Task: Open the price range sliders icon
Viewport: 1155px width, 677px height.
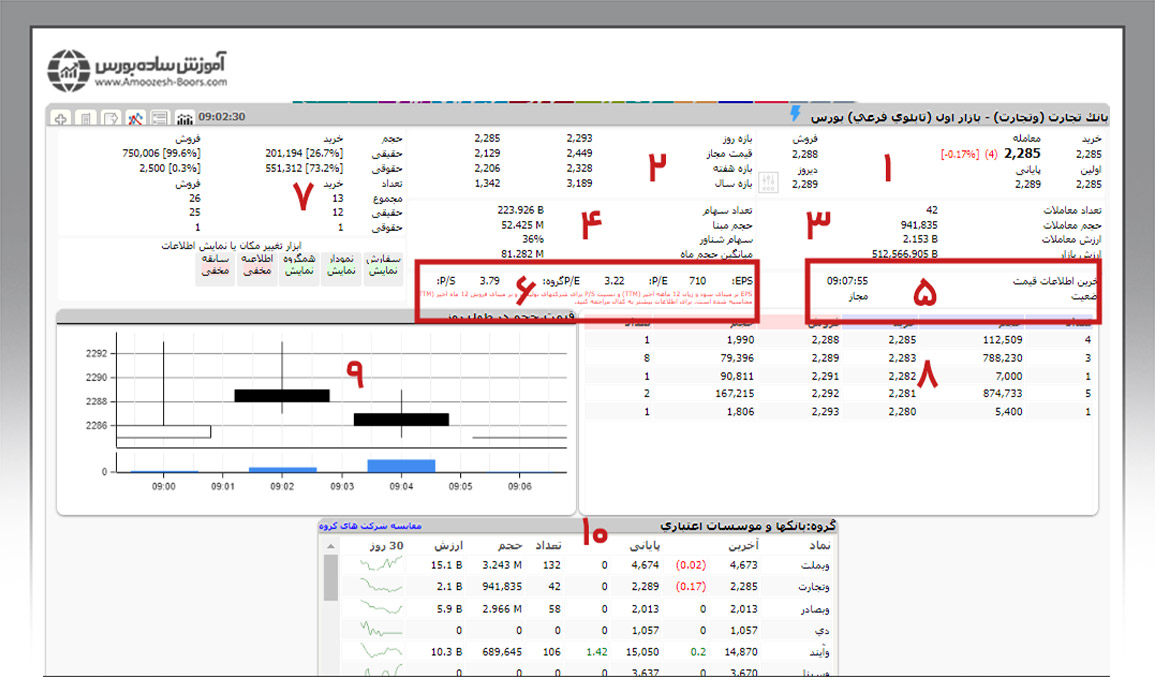Action: pos(769,183)
